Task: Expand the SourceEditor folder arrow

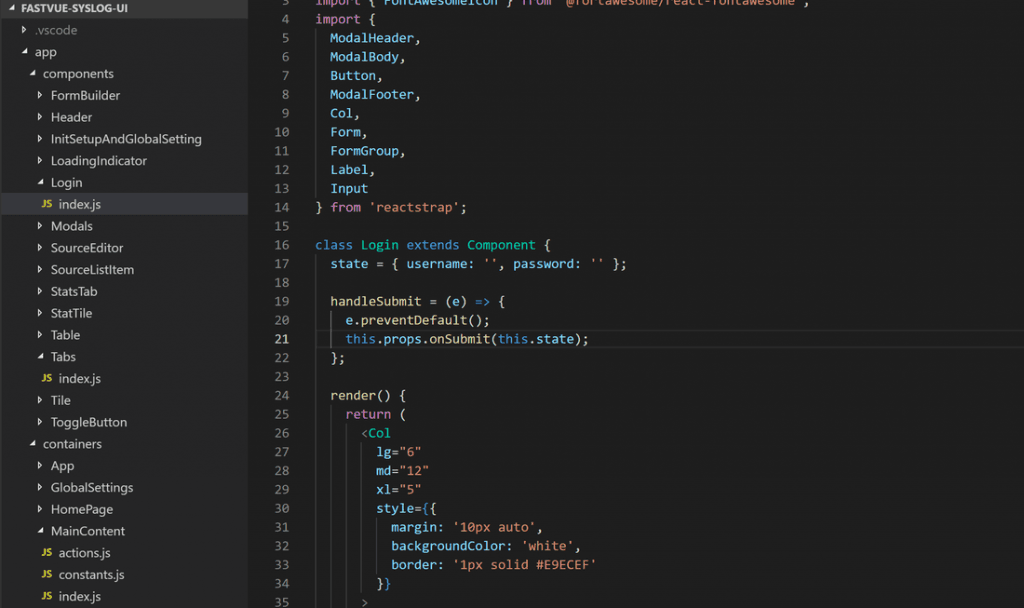Action: coord(40,248)
